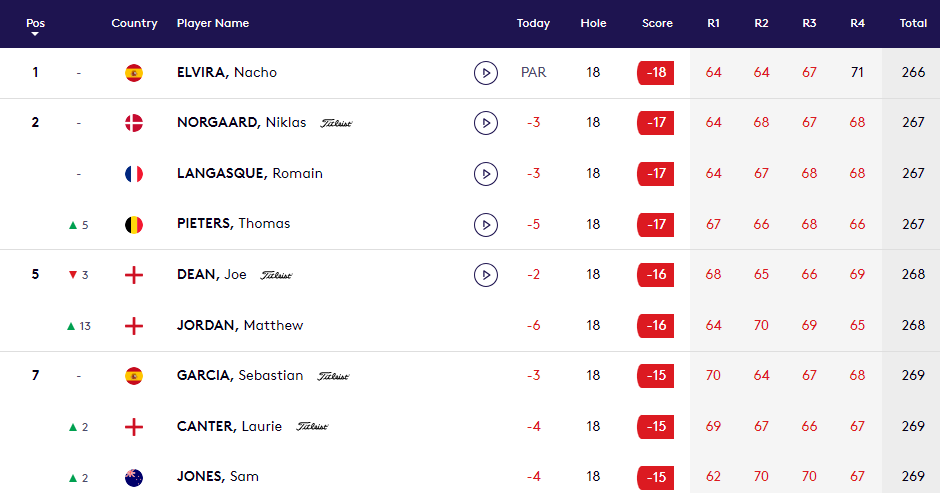The width and height of the screenshot is (940, 493).
Task: Click Belgium flag beside Pieters
Action: coord(134,224)
